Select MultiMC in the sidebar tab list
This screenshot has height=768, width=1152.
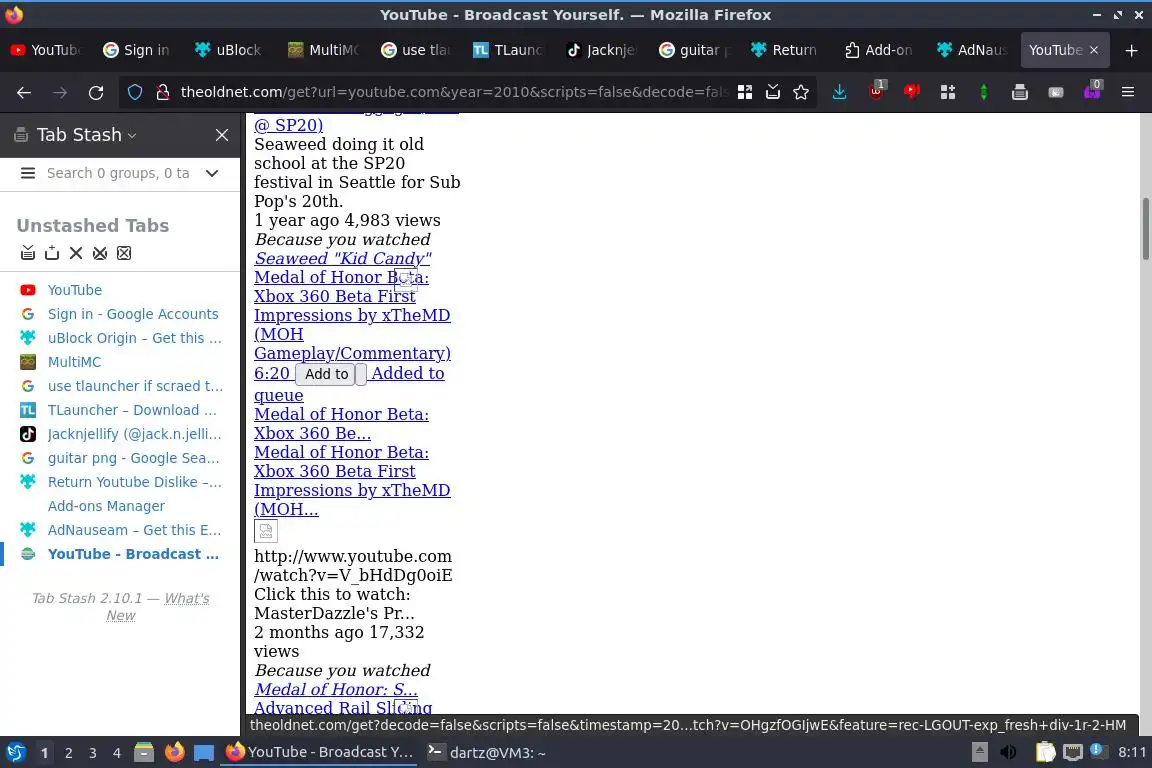[x=74, y=362]
